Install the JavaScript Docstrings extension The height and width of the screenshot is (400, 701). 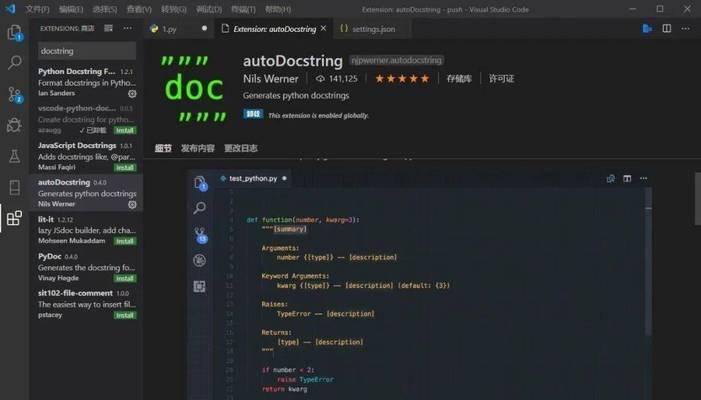coord(125,168)
